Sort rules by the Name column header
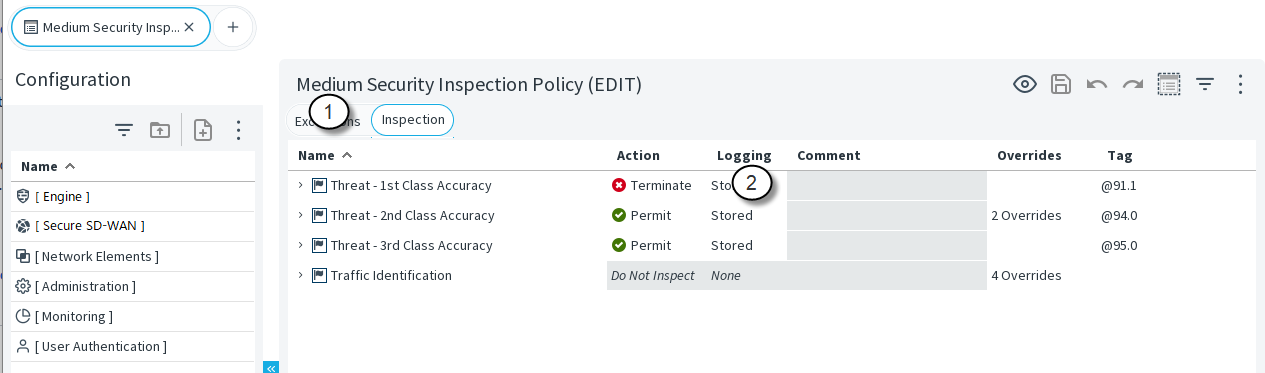The height and width of the screenshot is (373, 1265). pos(325,155)
